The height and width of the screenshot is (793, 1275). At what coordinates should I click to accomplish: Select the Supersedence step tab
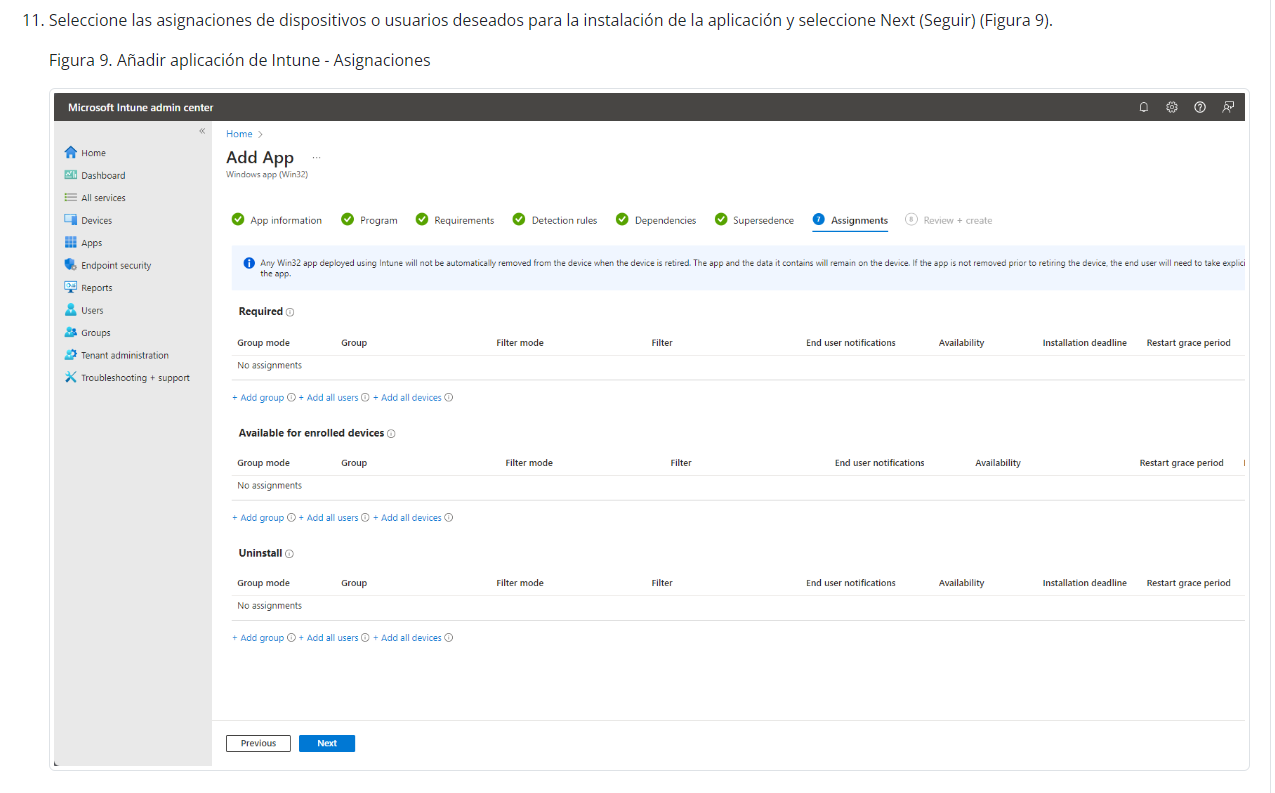(754, 220)
